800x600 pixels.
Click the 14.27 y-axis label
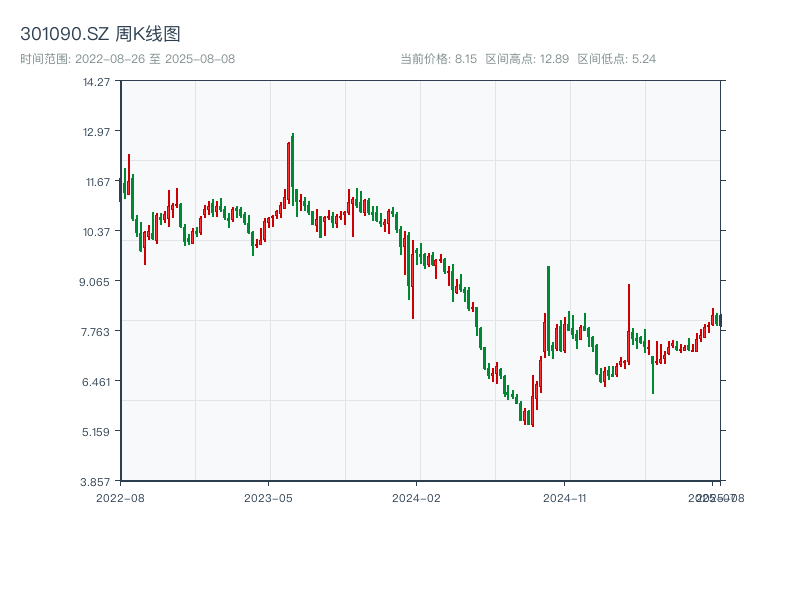click(x=96, y=81)
